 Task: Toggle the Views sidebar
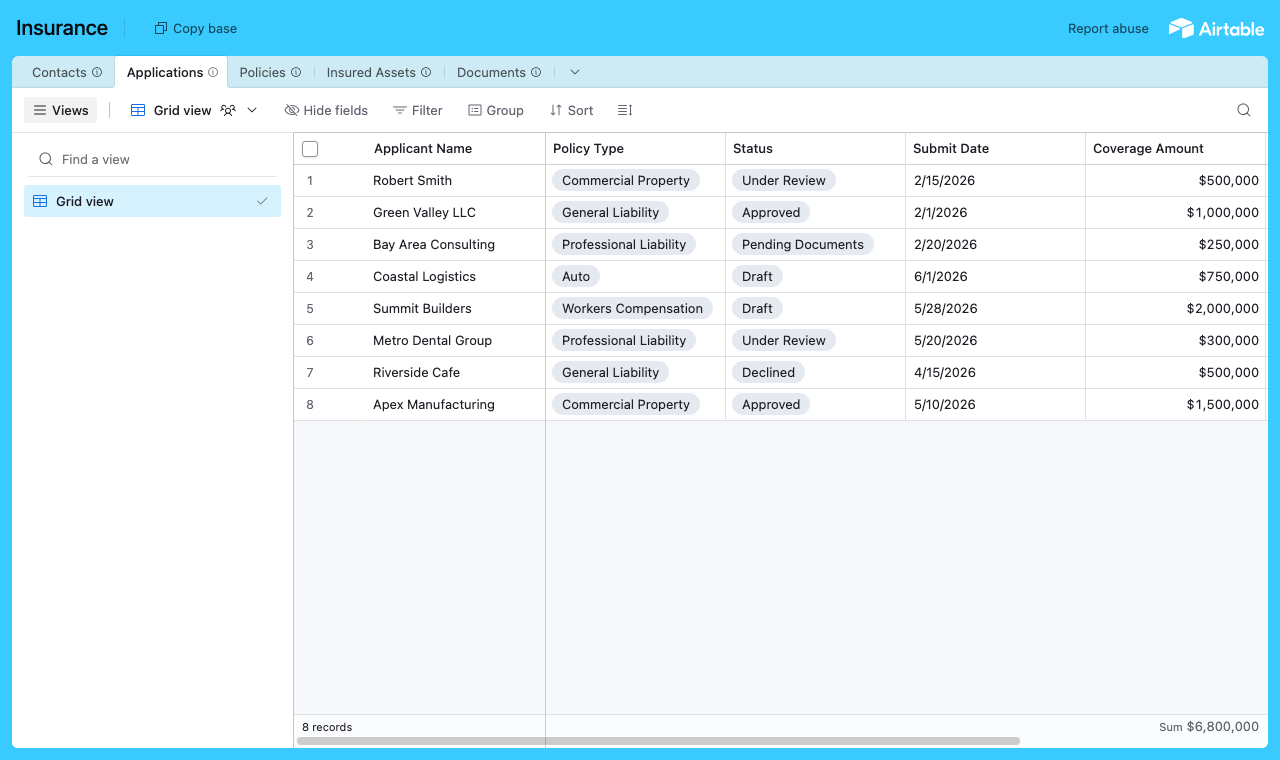click(x=60, y=110)
